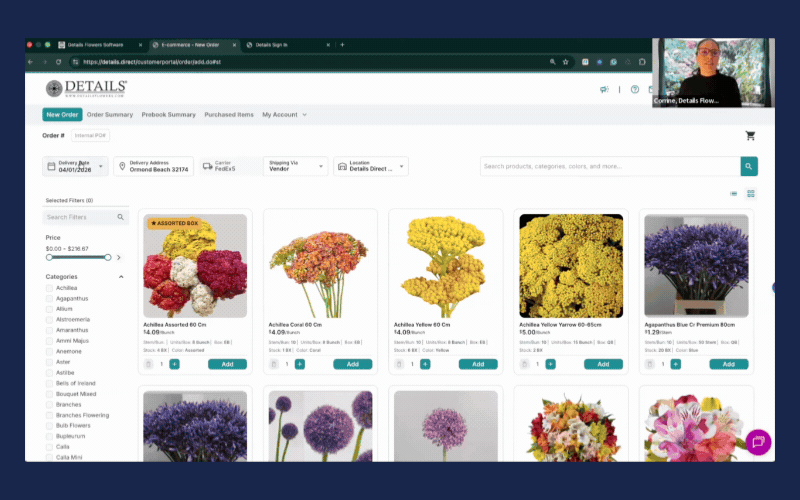This screenshot has width=800, height=500.
Task: Add Agapanthus Blue Cr Premium to order
Action: (x=728, y=364)
